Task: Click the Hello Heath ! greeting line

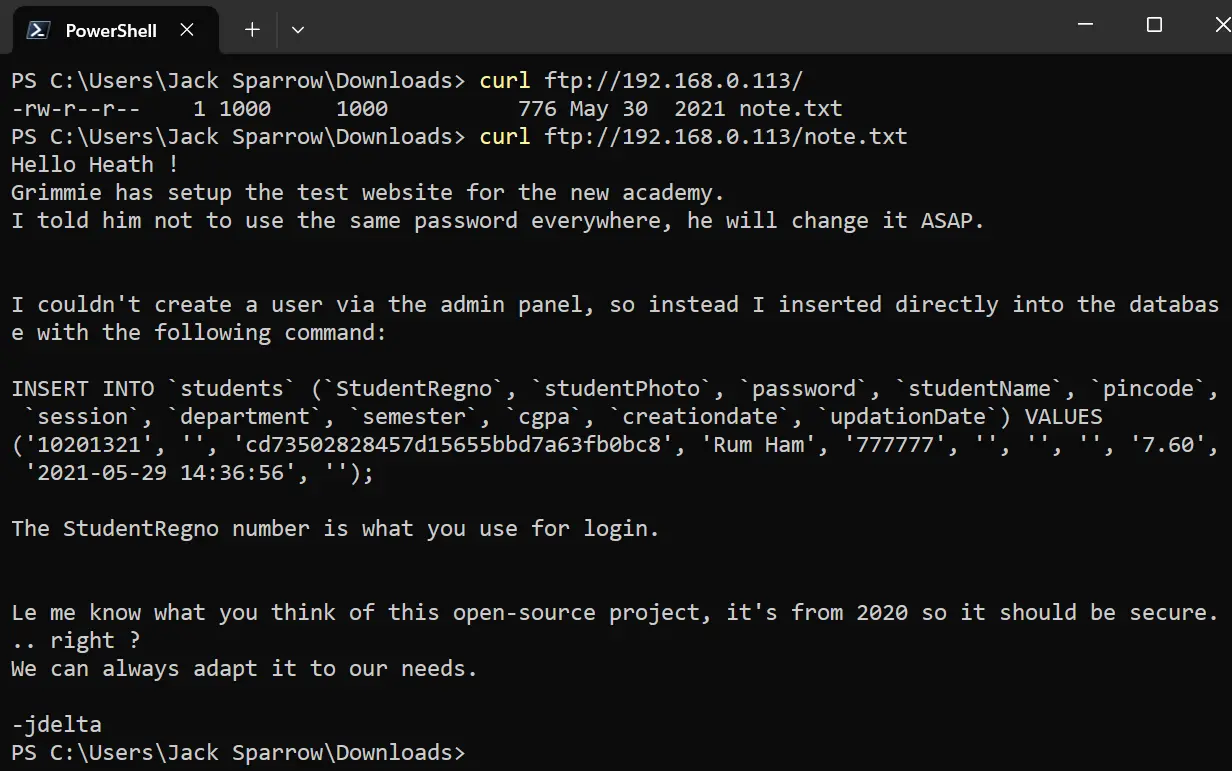Action: [95, 164]
